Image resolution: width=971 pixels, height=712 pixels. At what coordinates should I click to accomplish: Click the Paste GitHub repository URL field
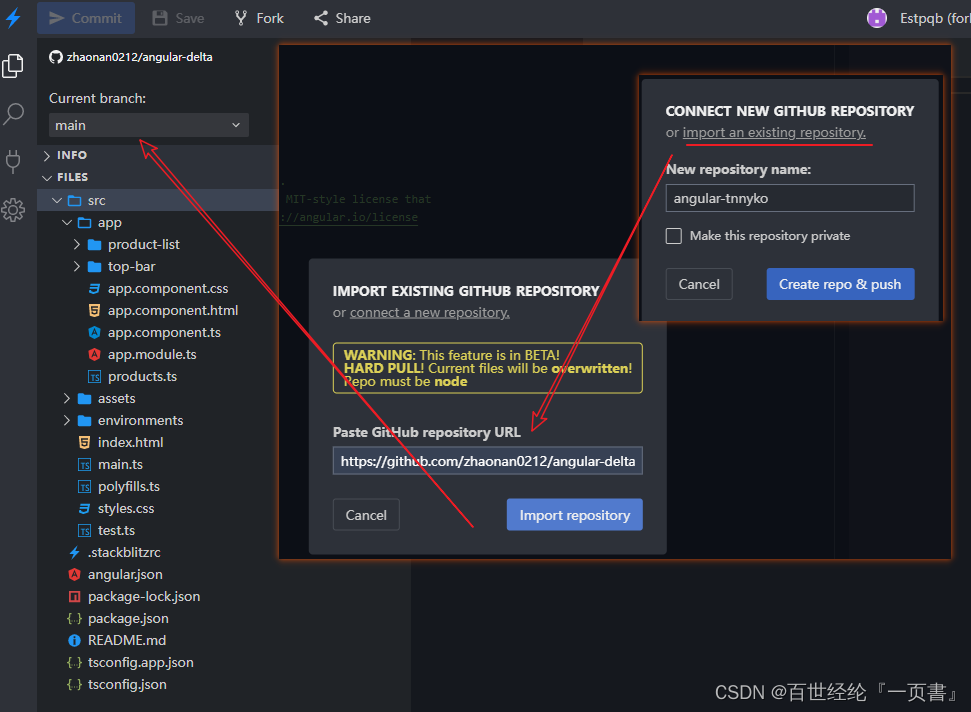click(488, 461)
